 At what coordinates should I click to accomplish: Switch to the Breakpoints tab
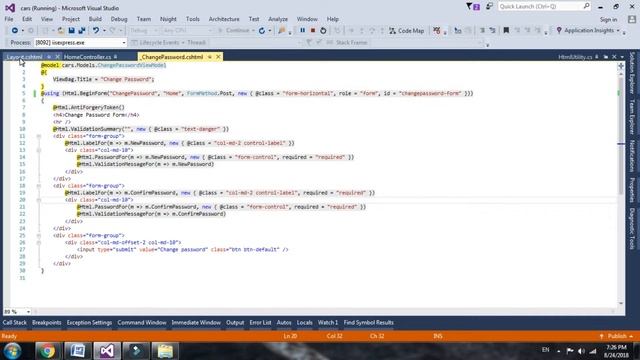pyautogui.click(x=47, y=322)
